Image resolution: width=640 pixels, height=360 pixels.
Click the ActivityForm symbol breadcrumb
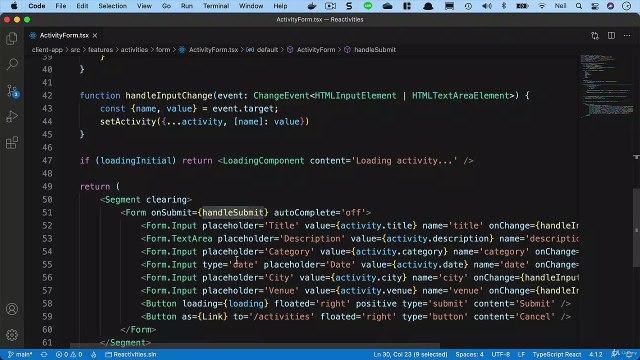point(311,50)
